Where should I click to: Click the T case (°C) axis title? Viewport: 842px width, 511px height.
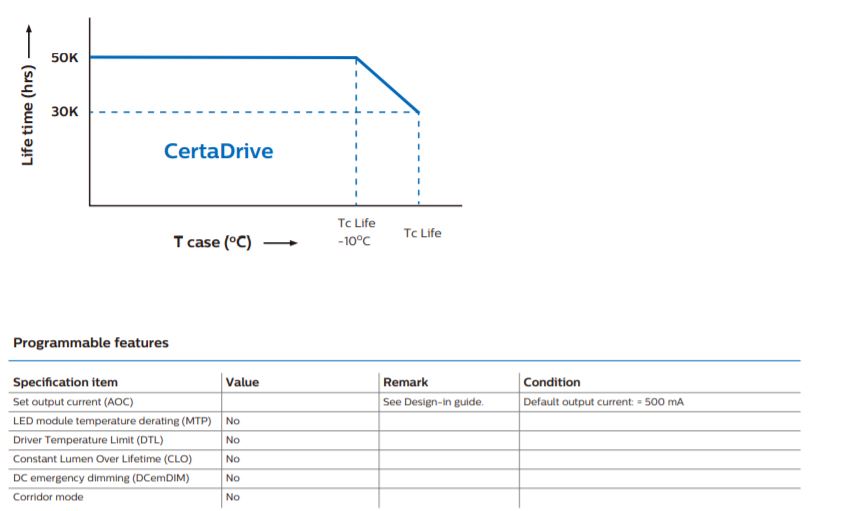213,242
